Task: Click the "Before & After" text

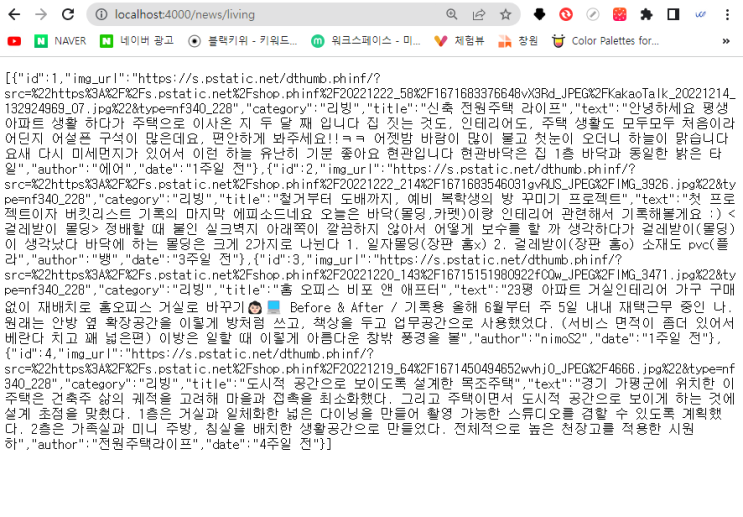Action: (337, 308)
